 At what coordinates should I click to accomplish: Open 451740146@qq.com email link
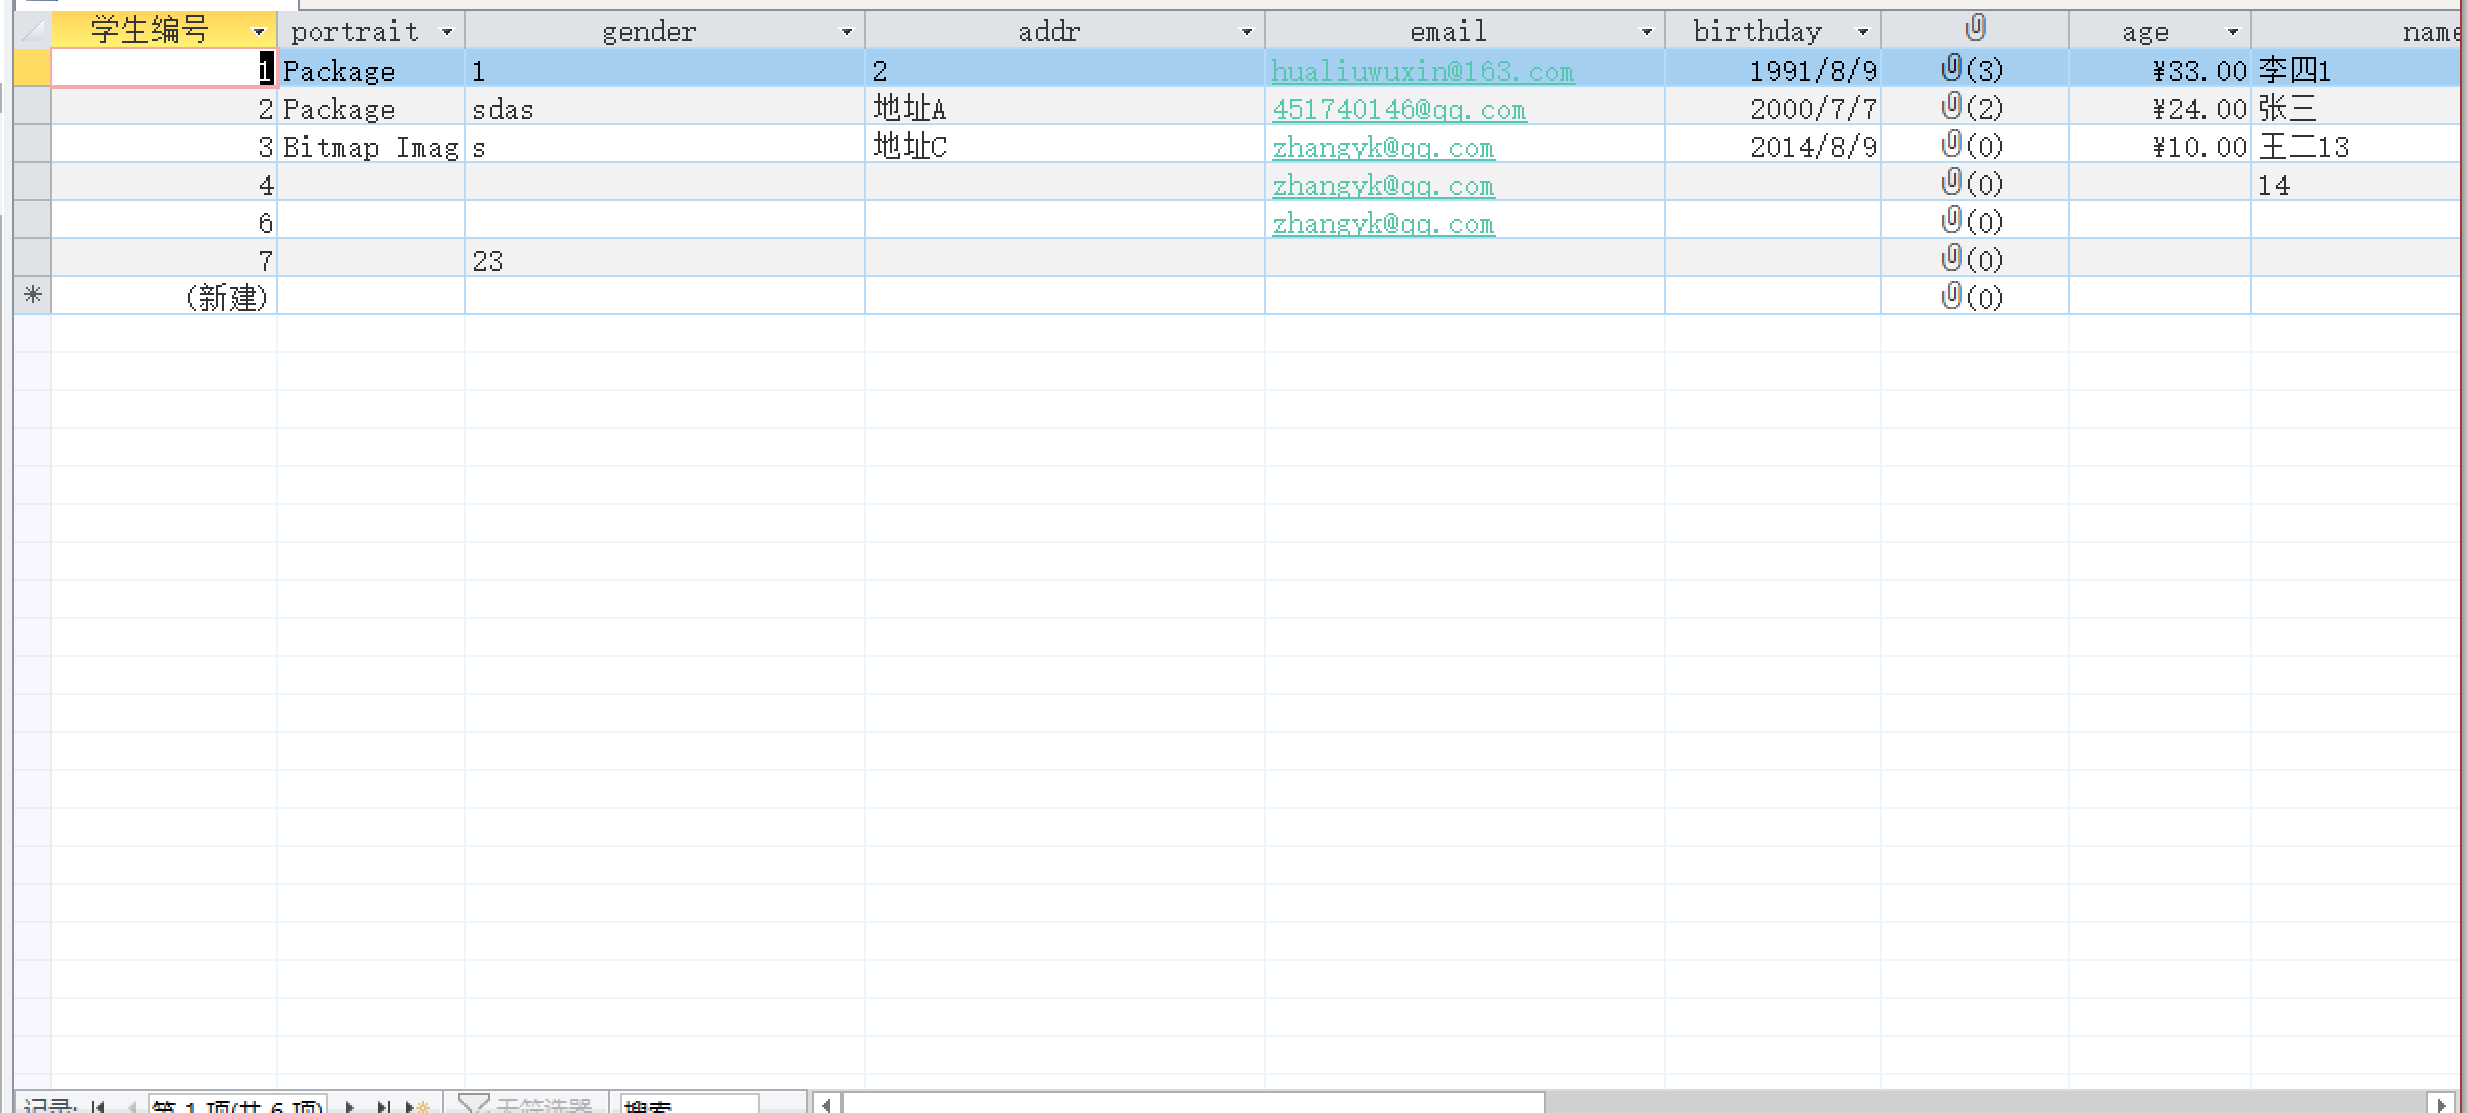(x=1398, y=109)
